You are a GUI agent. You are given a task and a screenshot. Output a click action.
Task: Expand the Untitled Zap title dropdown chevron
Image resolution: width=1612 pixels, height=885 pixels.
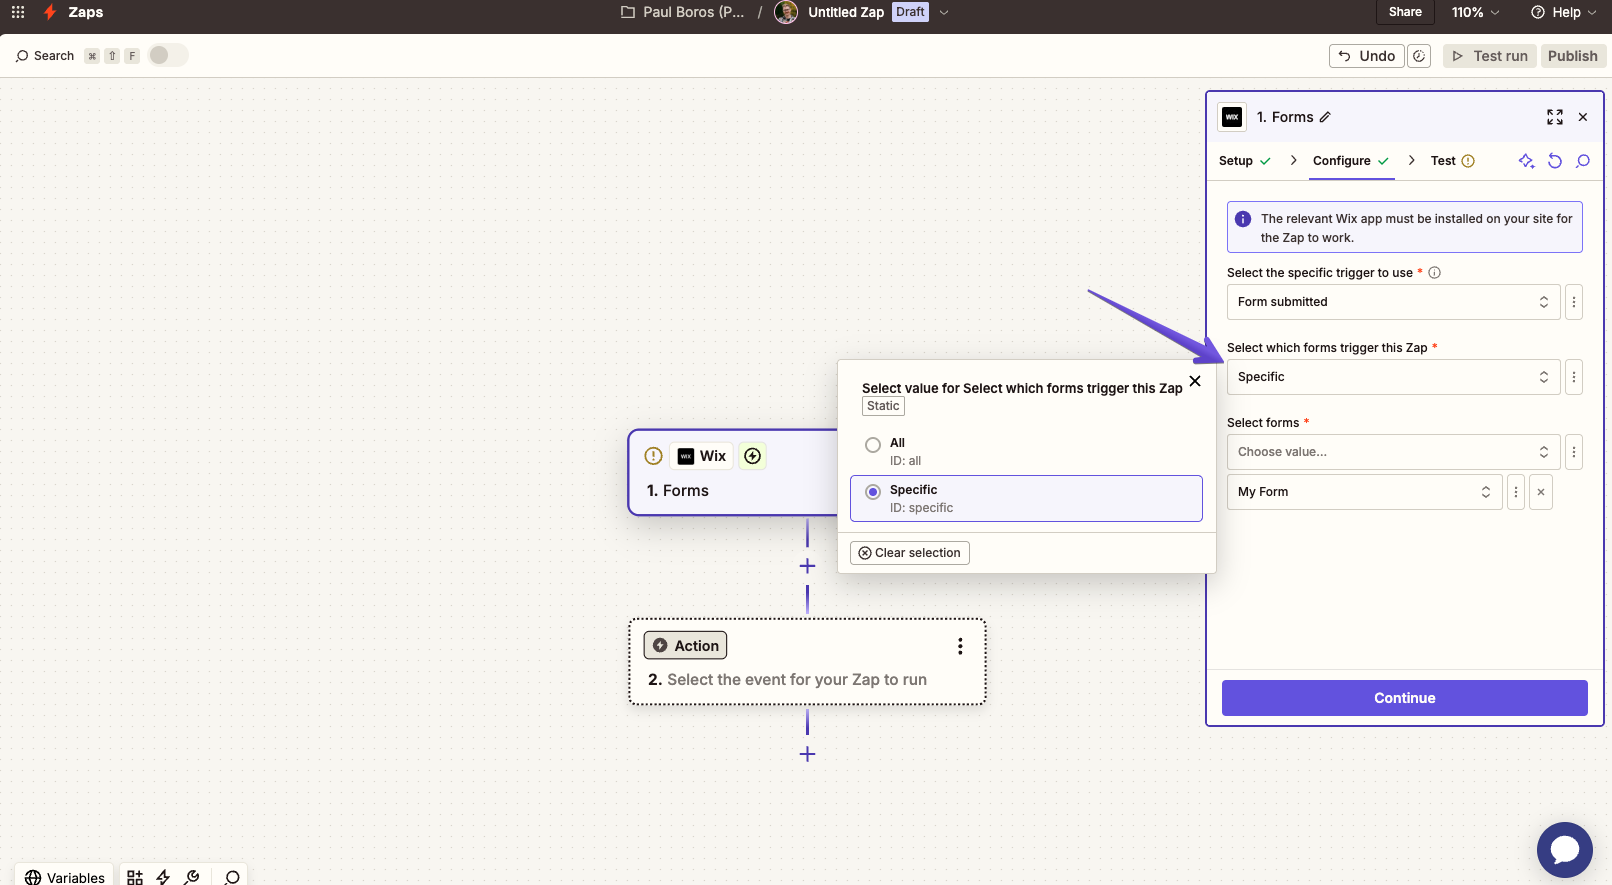(x=944, y=13)
